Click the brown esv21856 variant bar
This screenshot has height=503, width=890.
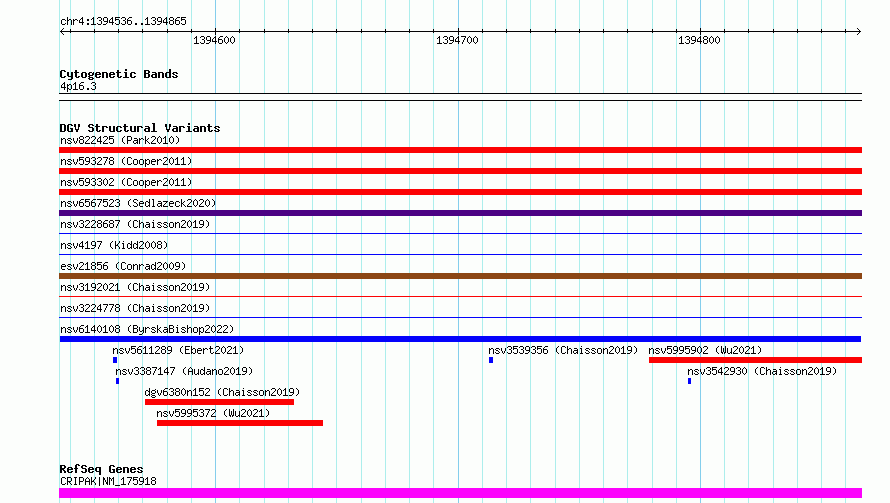460,276
